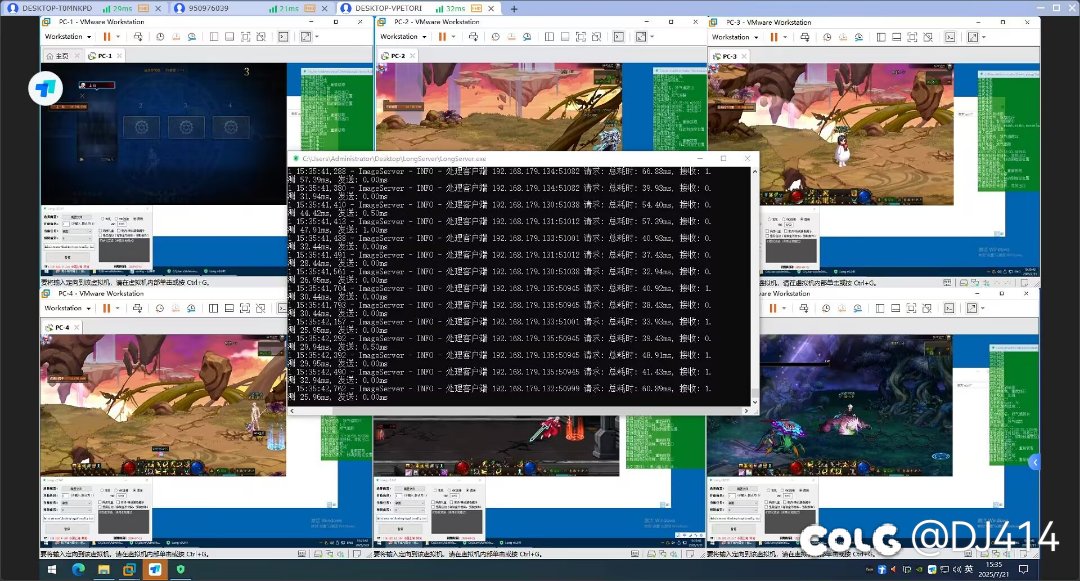Open File Explorer from the taskbar
The width and height of the screenshot is (1080, 581).
tap(103, 569)
